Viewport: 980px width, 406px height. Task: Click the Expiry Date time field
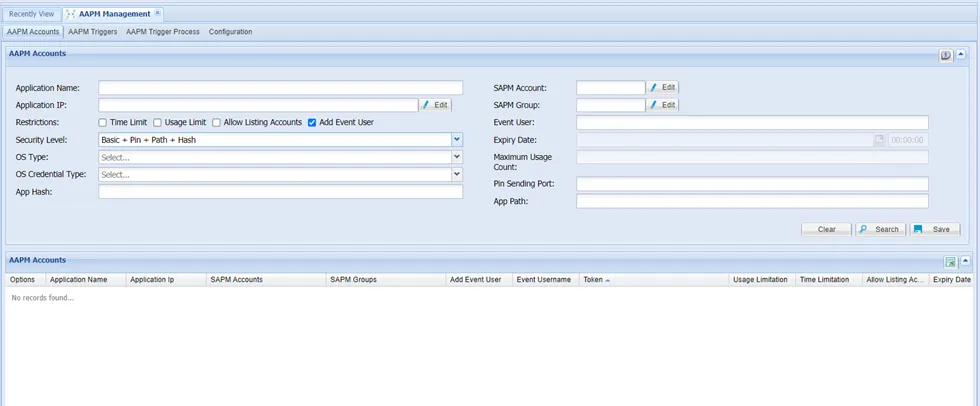click(x=909, y=140)
